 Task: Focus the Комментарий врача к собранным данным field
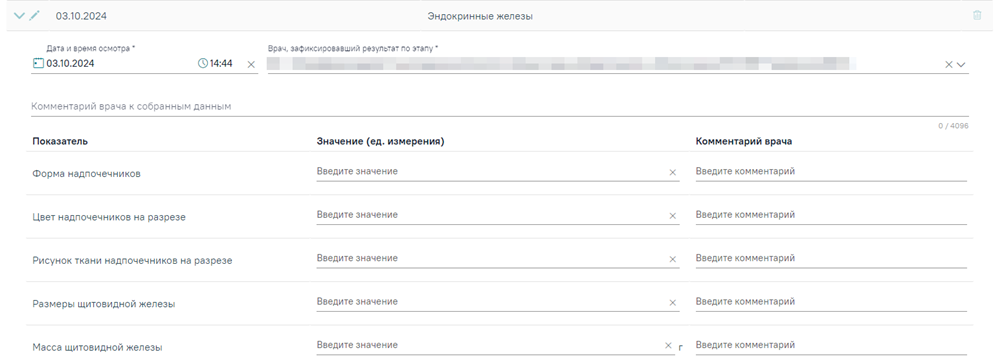click(x=499, y=106)
